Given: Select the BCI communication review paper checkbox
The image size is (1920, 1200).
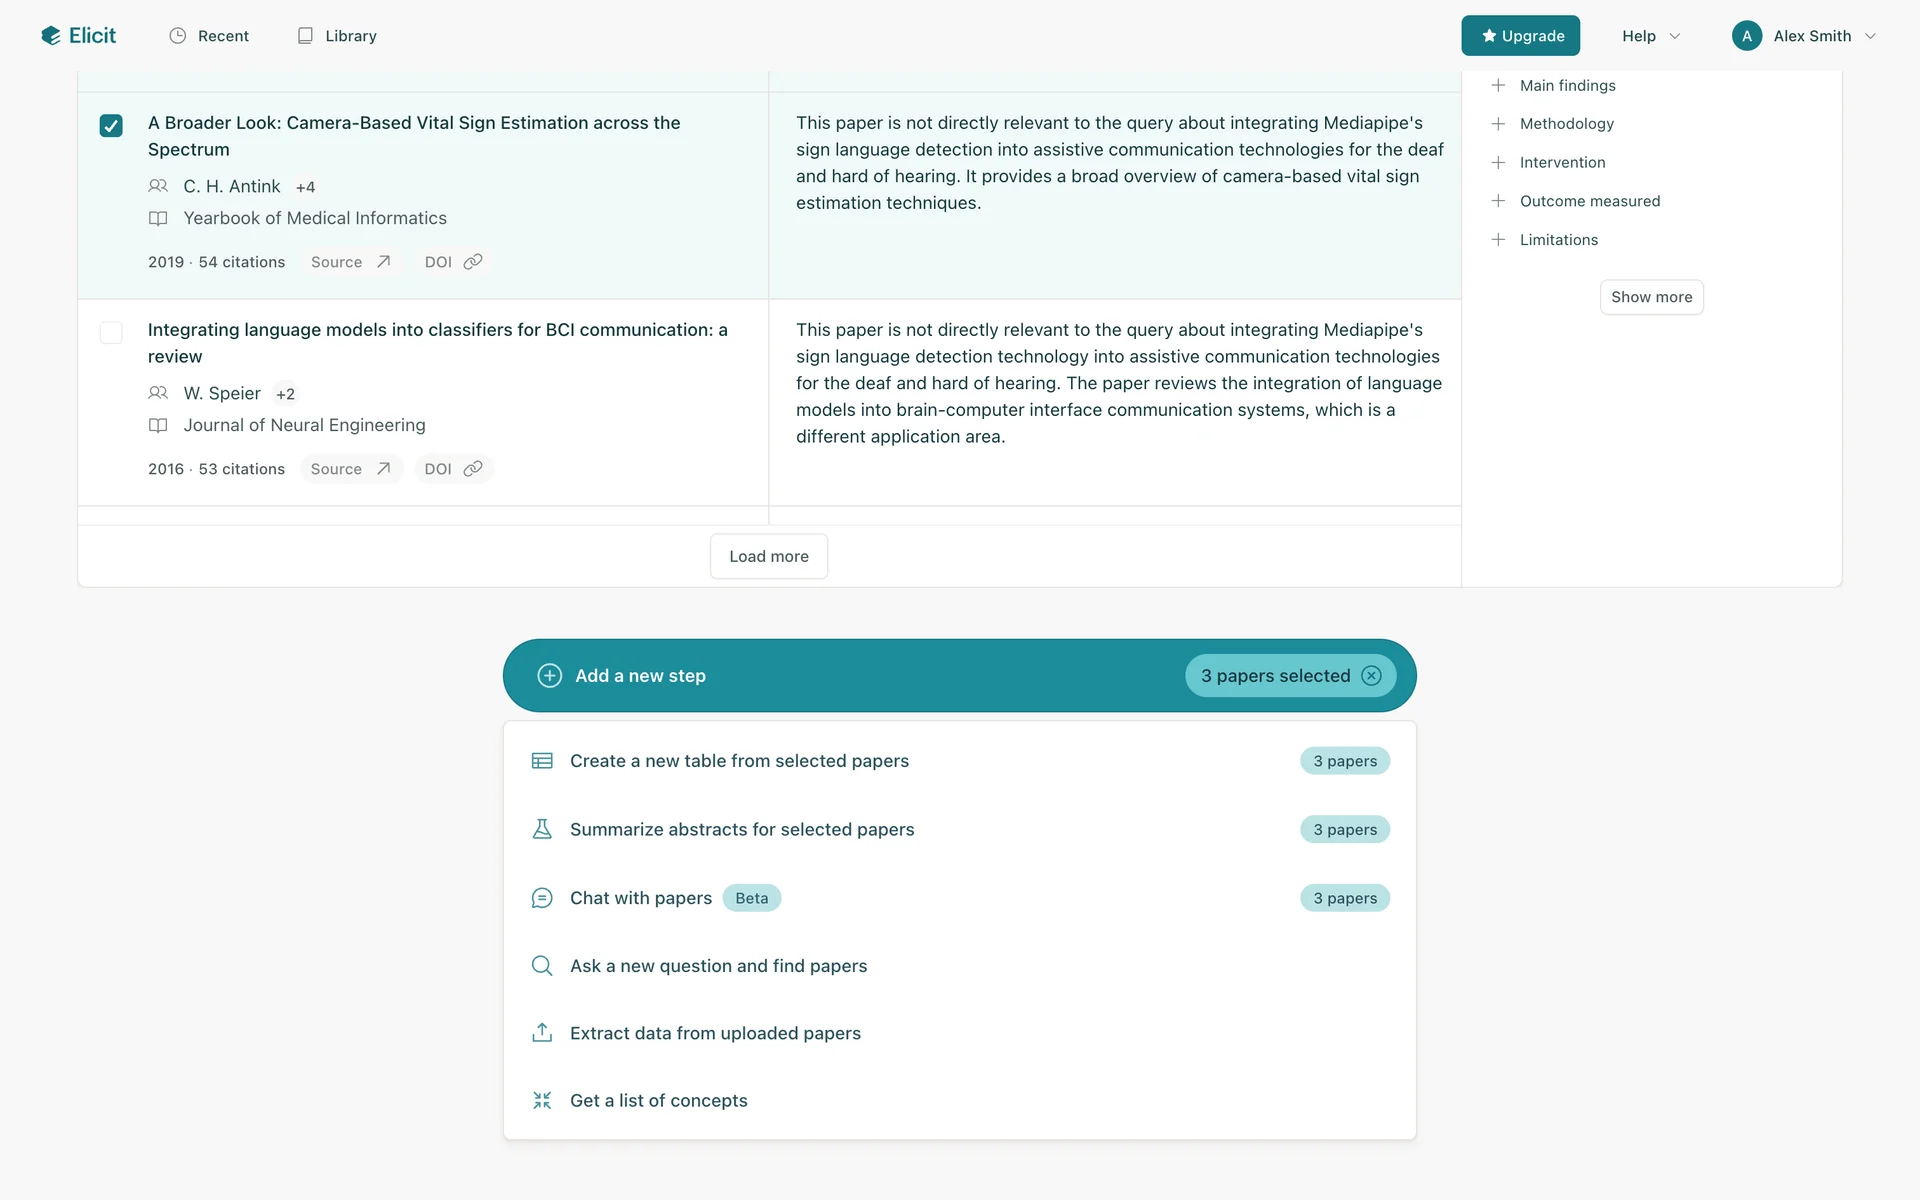Looking at the screenshot, I should tap(111, 332).
